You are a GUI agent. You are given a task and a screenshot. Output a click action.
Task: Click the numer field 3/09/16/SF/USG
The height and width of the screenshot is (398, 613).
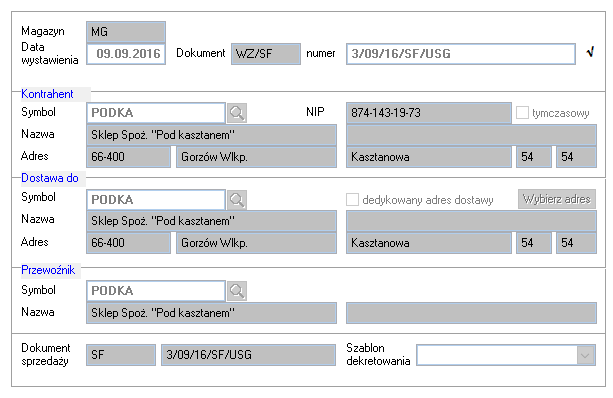pyautogui.click(x=461, y=54)
